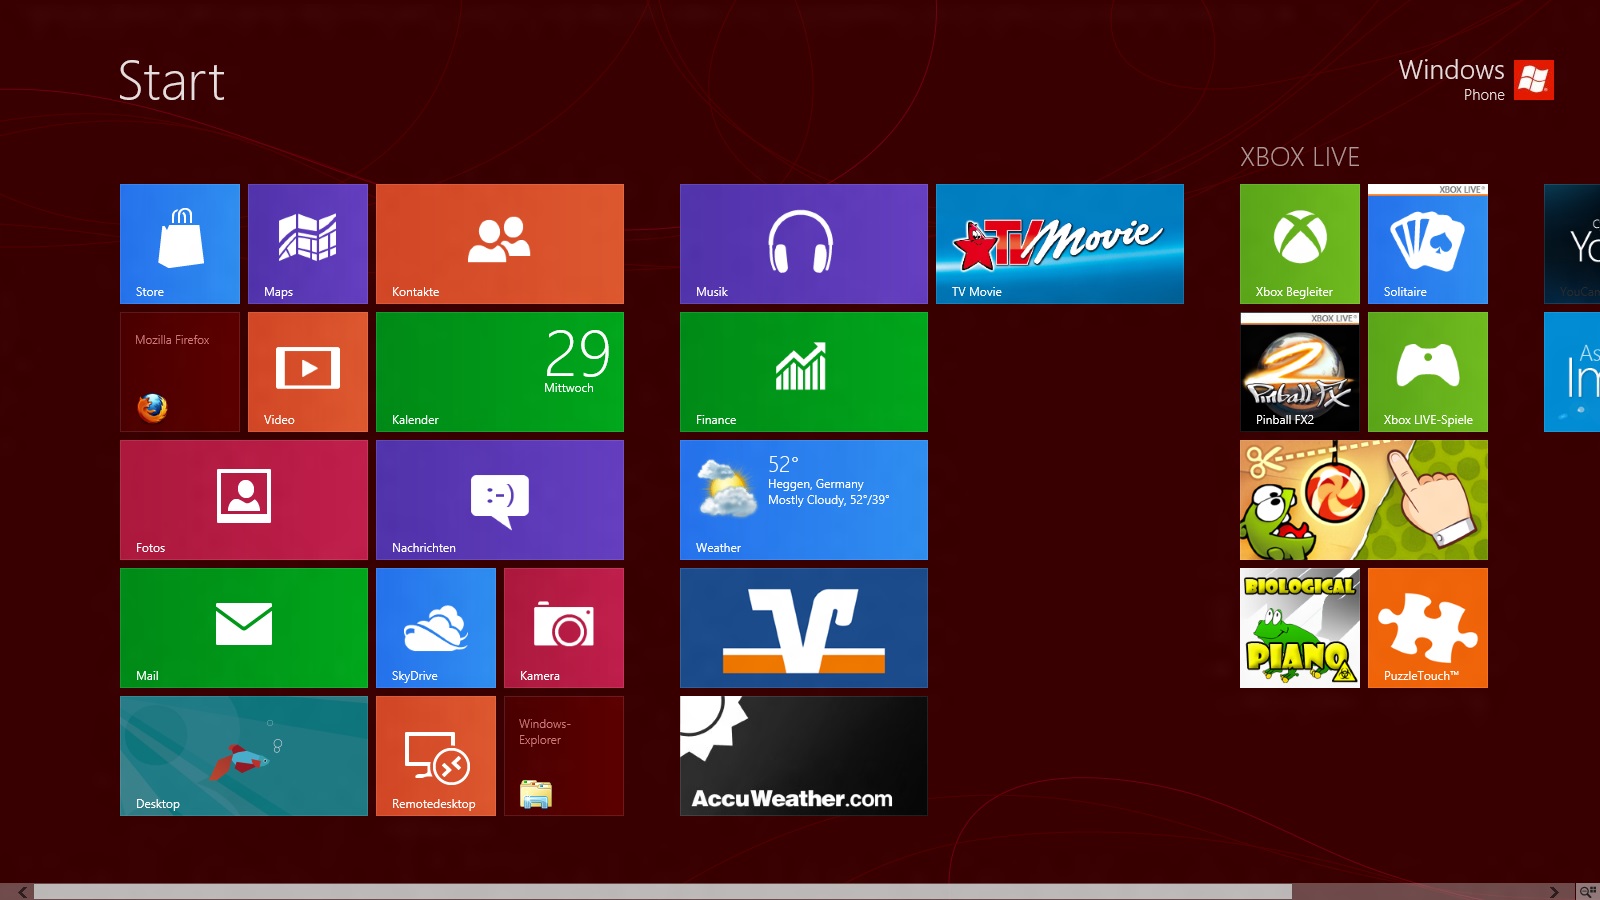1600x900 pixels.
Task: Open the Kalender tile showing 29
Action: pyautogui.click(x=500, y=372)
